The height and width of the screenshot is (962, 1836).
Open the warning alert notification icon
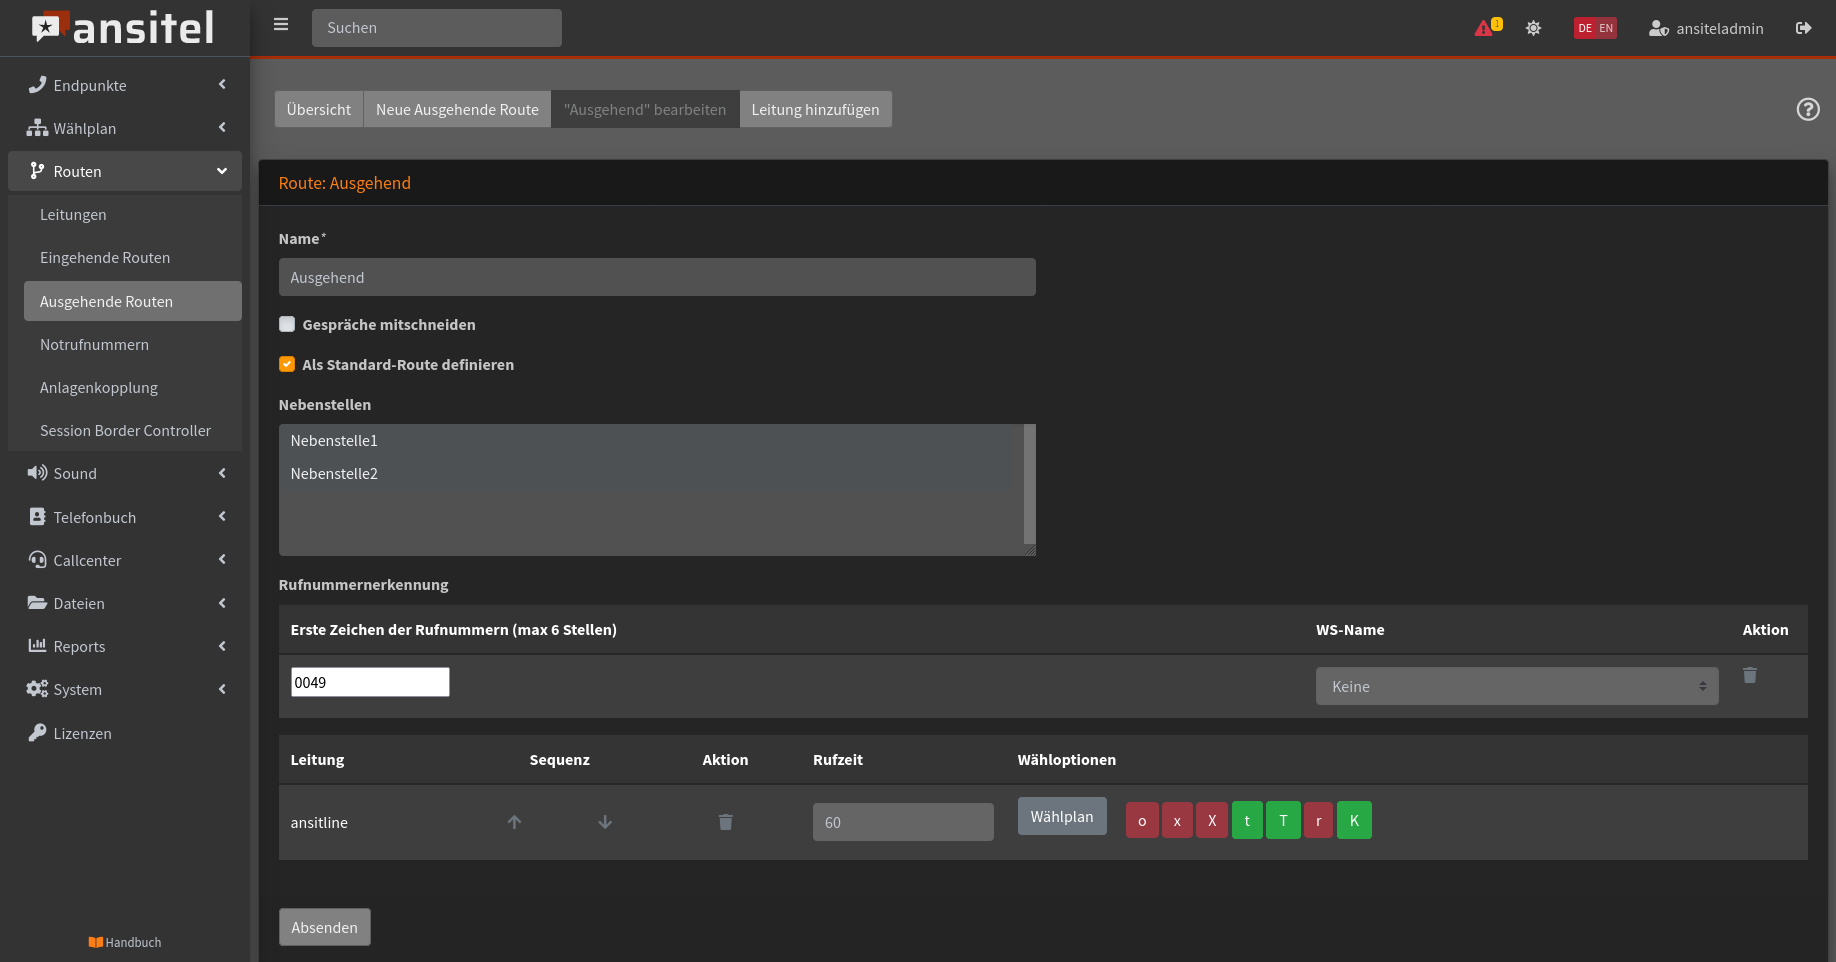1485,28
